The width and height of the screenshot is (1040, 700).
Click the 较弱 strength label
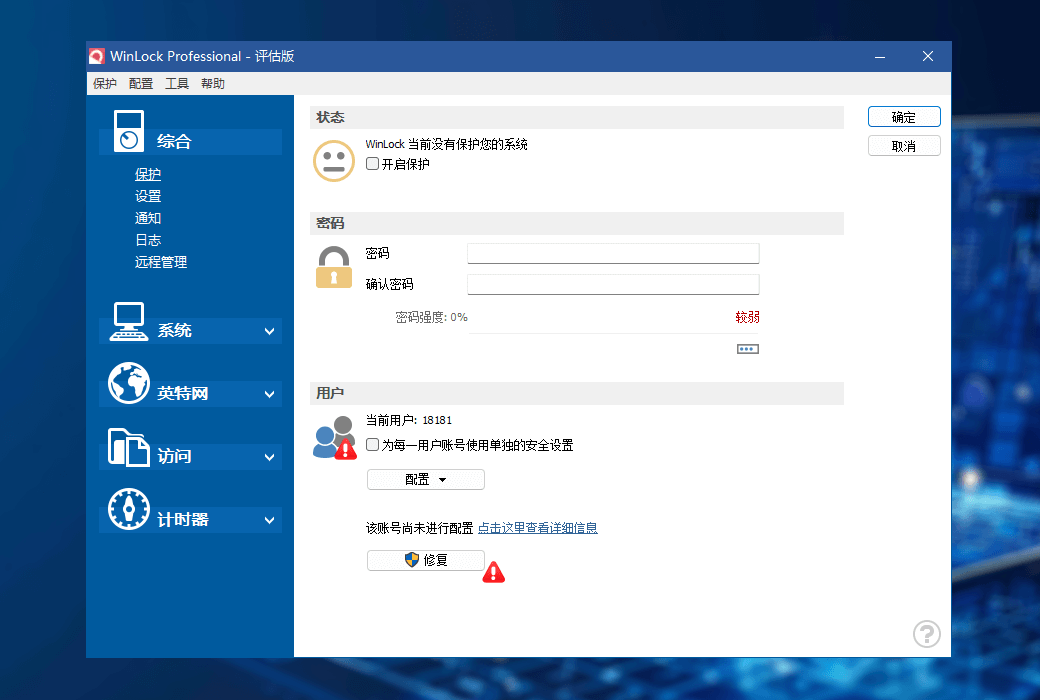coord(748,317)
